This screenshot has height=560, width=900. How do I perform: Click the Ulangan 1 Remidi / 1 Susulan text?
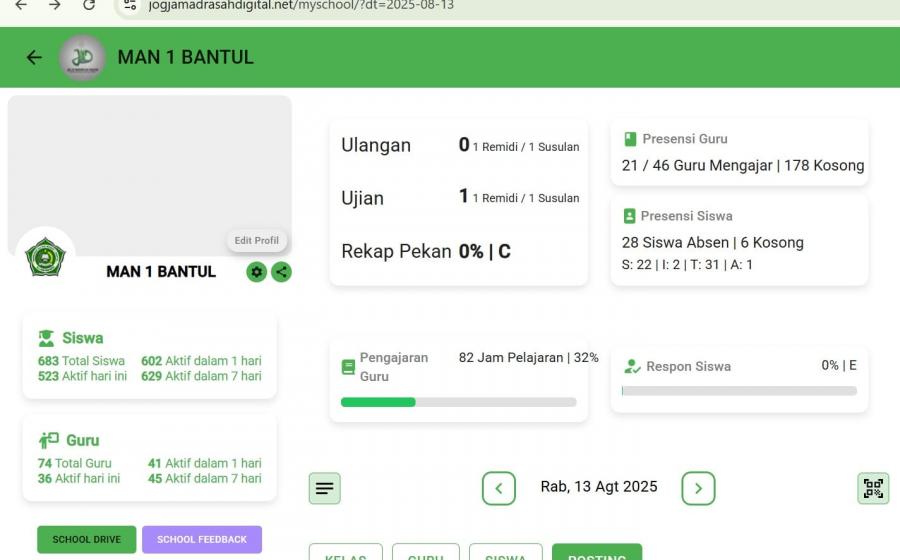[526, 147]
